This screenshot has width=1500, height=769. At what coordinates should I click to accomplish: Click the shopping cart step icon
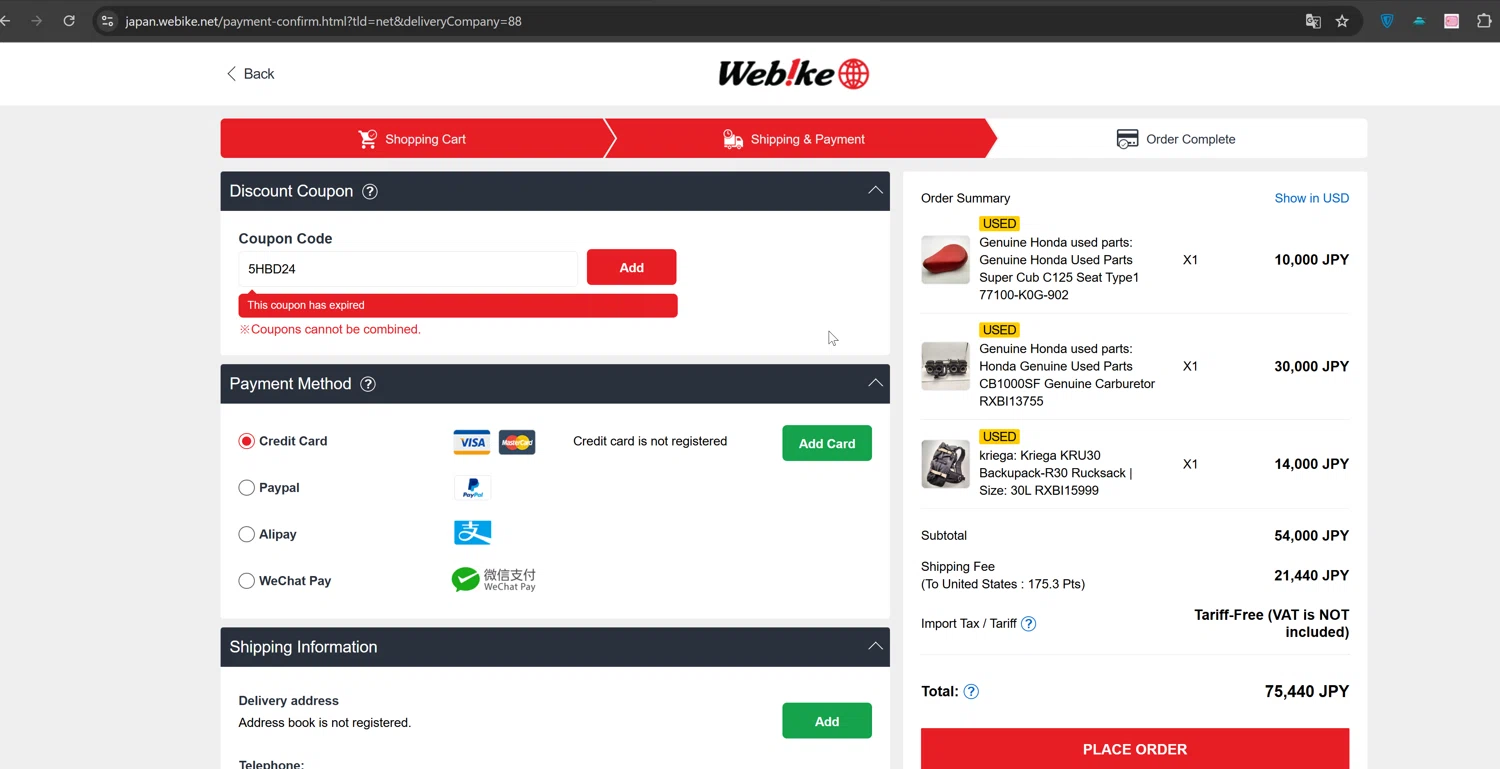(368, 139)
